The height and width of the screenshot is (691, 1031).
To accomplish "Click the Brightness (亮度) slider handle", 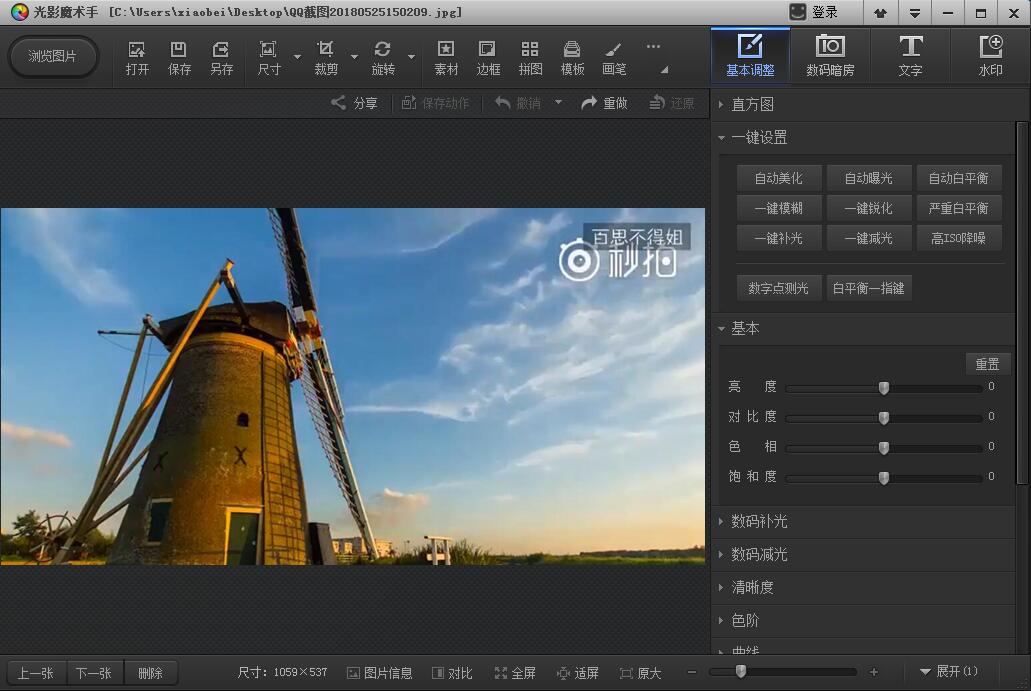I will (x=884, y=388).
